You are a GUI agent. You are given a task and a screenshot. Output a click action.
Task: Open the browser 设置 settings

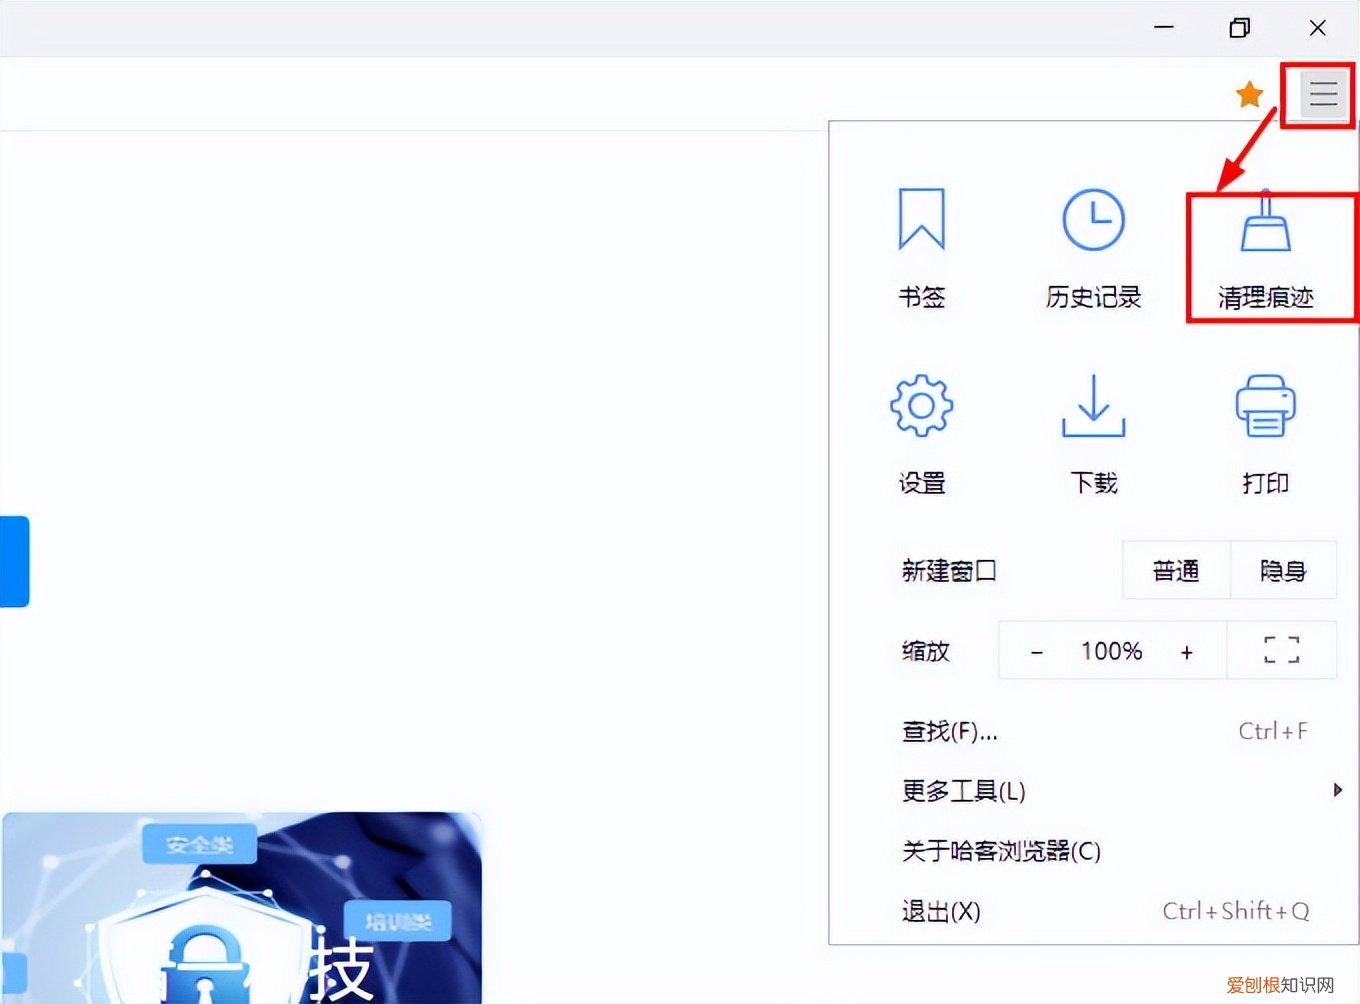[920, 432]
